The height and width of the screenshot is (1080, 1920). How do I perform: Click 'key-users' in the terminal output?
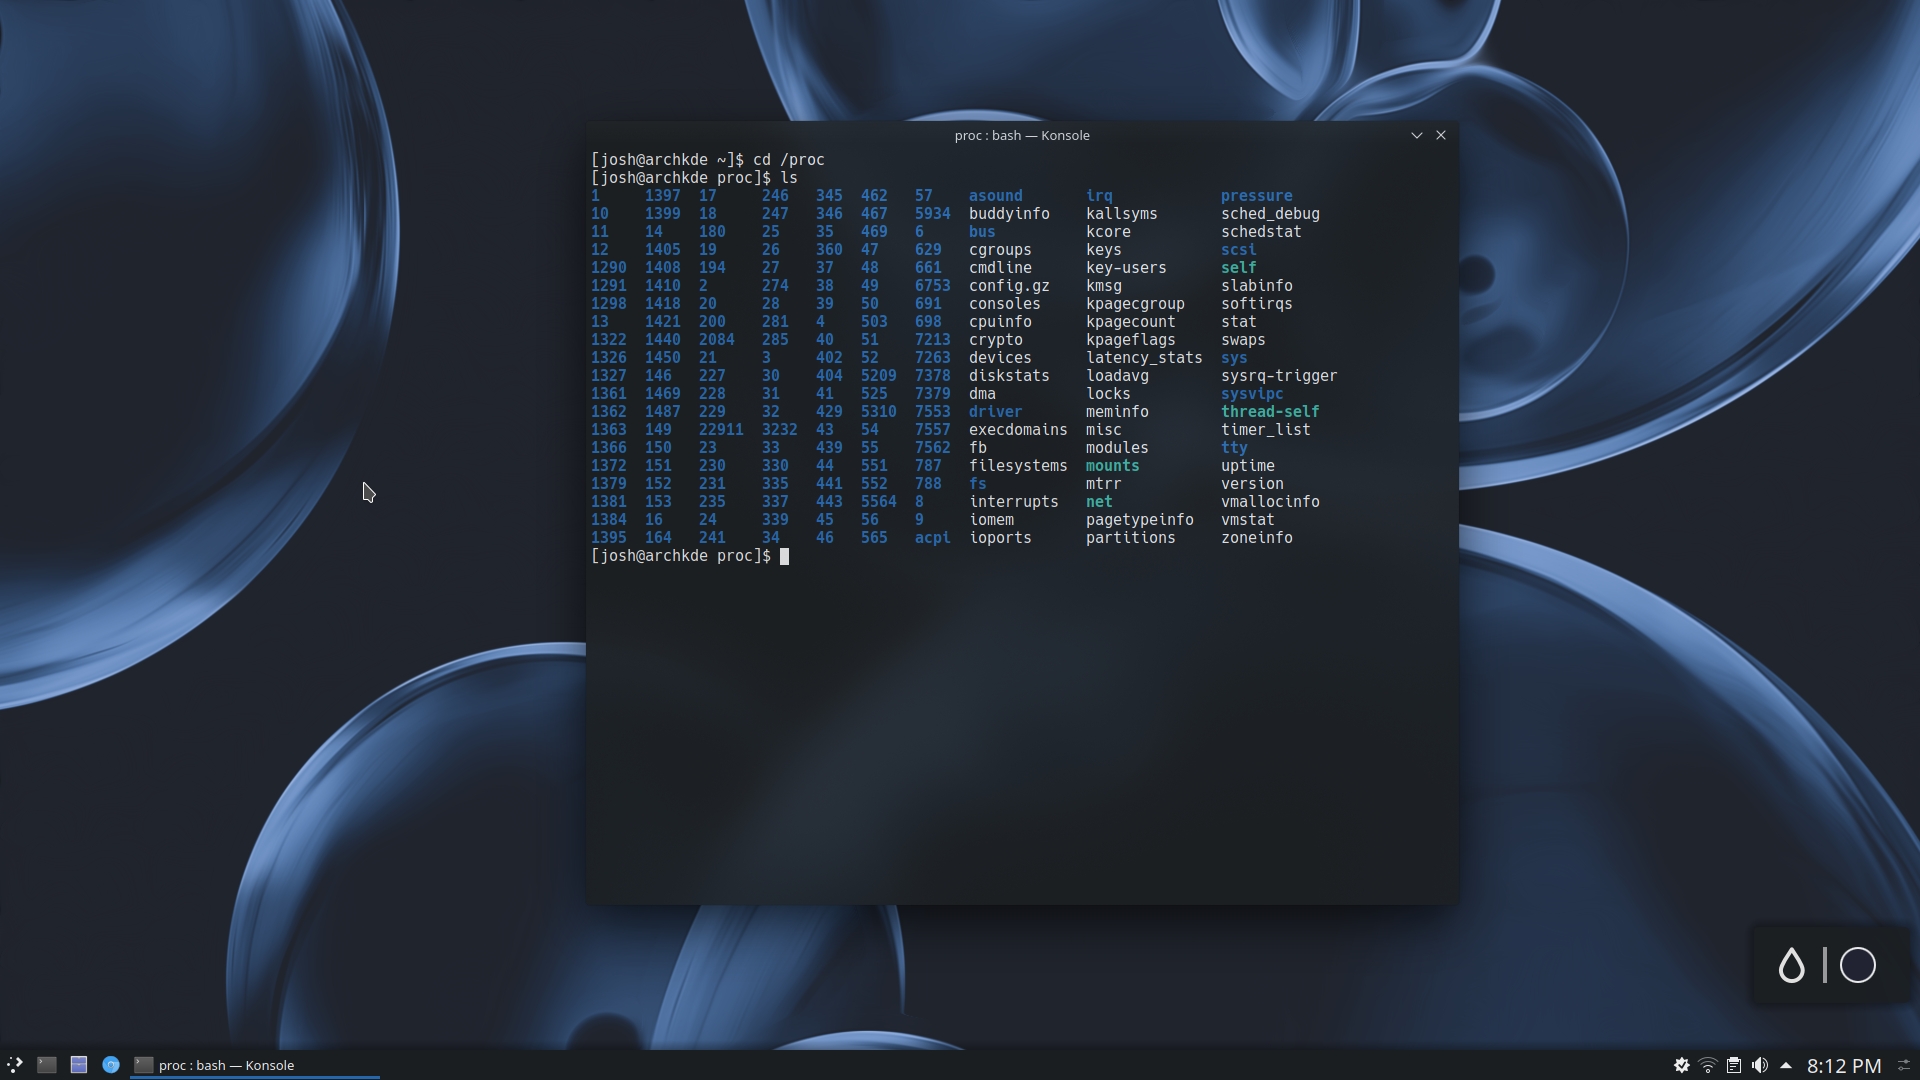click(x=1126, y=268)
